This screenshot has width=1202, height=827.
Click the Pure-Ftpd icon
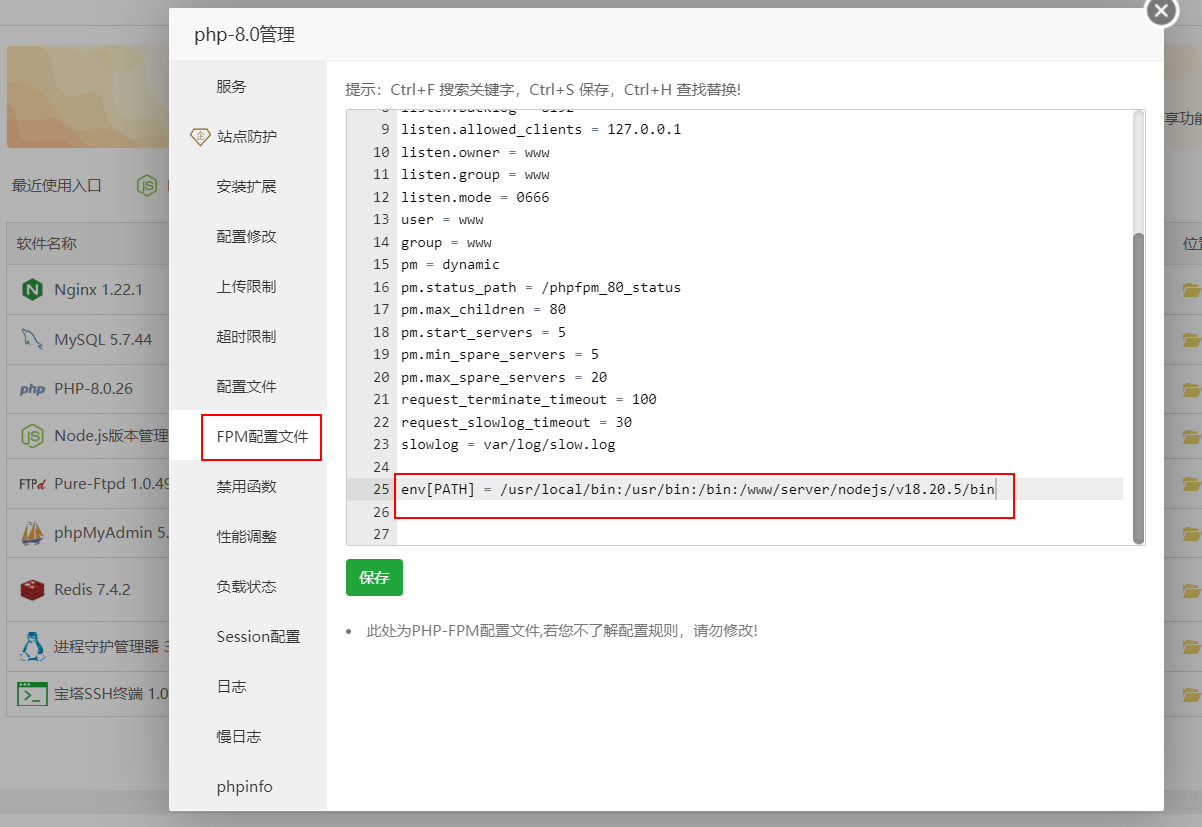(32, 485)
